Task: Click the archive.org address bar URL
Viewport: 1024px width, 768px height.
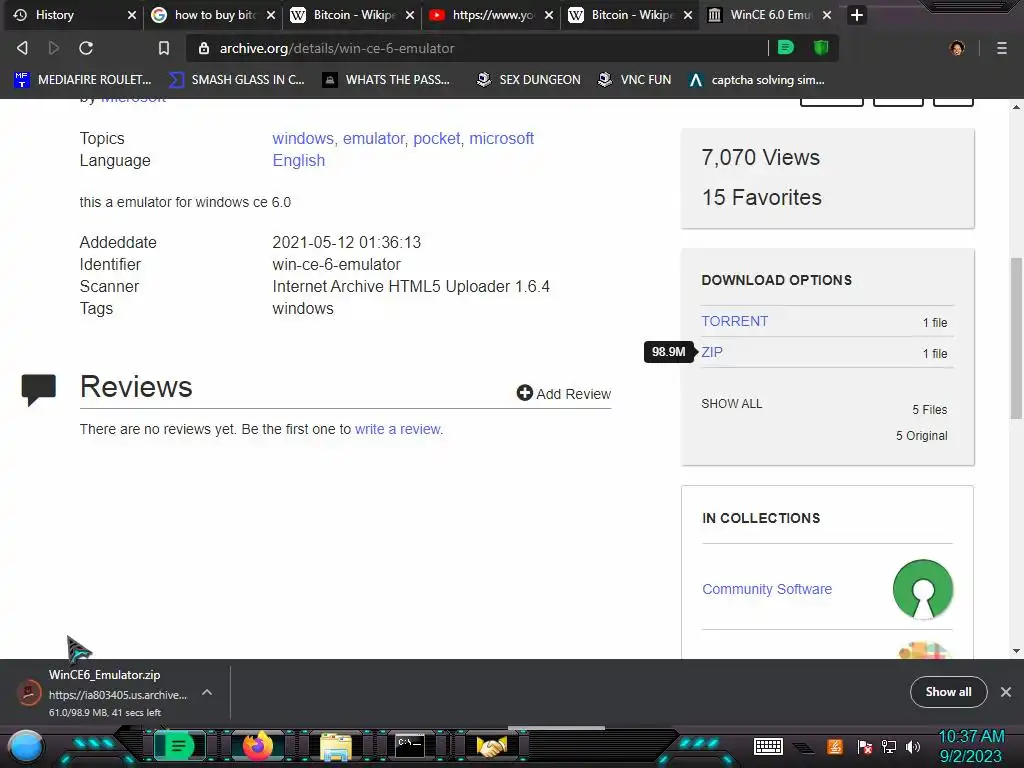Action: point(337,48)
